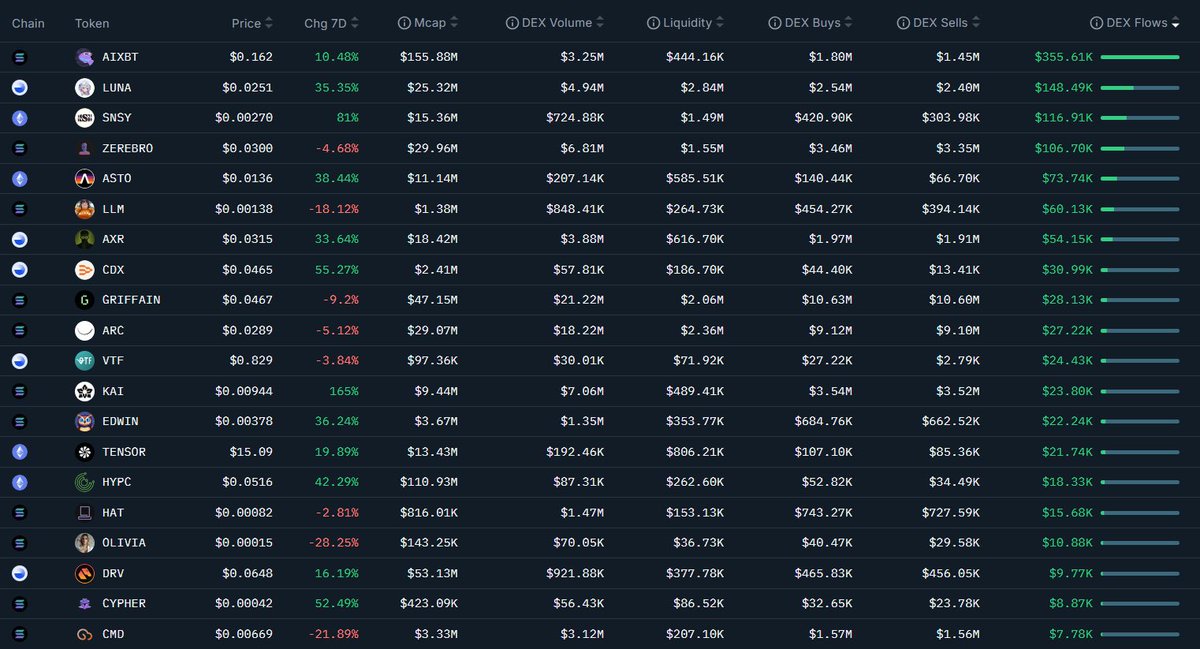Click the $110.93M market cap for HYPC
Image resolution: width=1200 pixels, height=649 pixels.
pos(428,482)
